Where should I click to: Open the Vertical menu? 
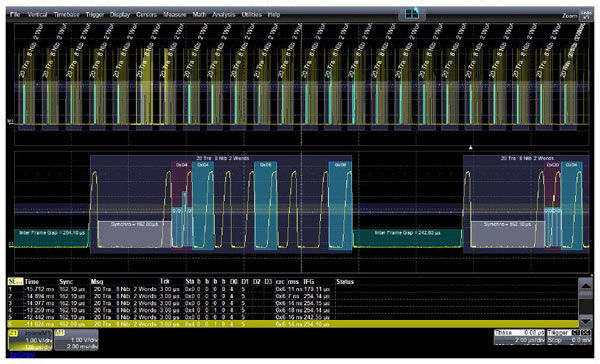click(x=37, y=15)
